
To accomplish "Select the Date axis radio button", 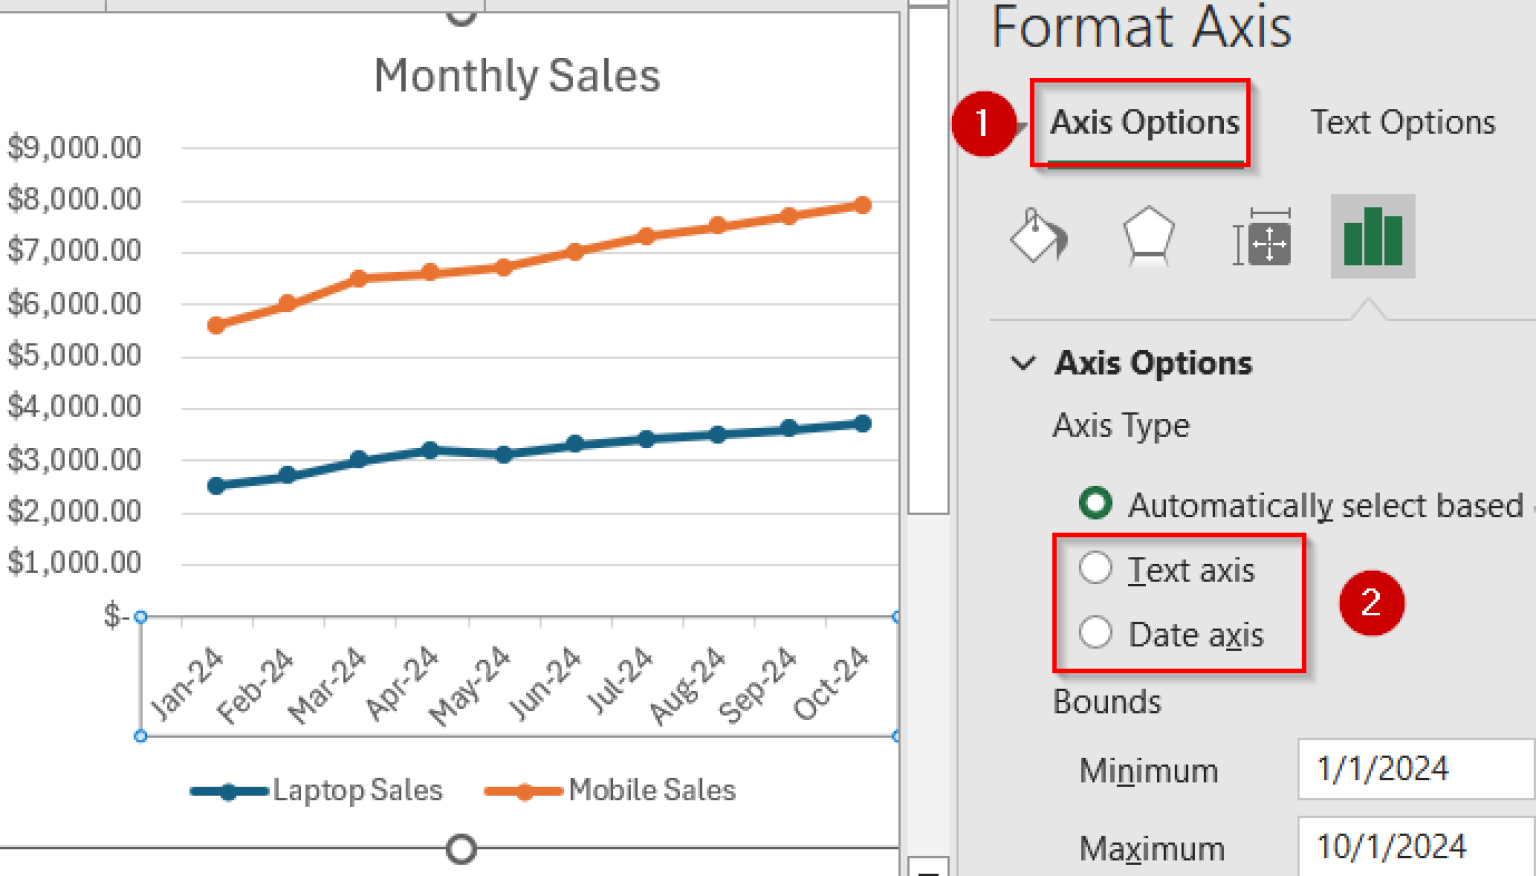I will click(x=1096, y=632).
